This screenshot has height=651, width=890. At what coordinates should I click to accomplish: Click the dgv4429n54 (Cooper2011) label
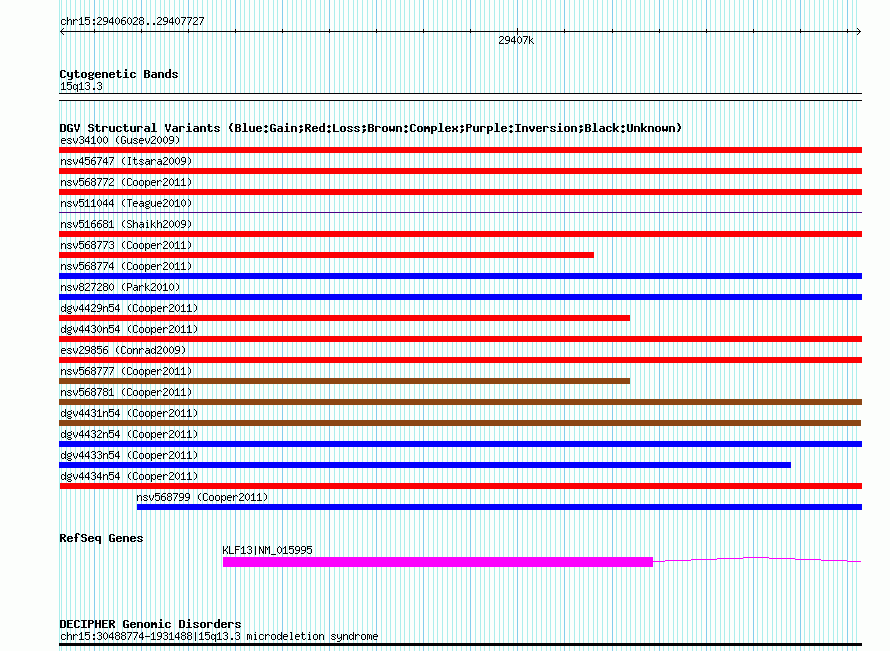coord(129,308)
